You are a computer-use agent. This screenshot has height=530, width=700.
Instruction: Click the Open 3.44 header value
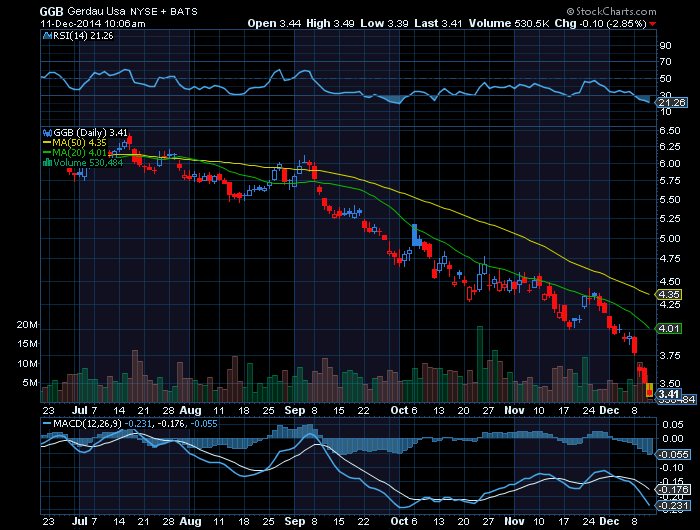tap(274, 24)
